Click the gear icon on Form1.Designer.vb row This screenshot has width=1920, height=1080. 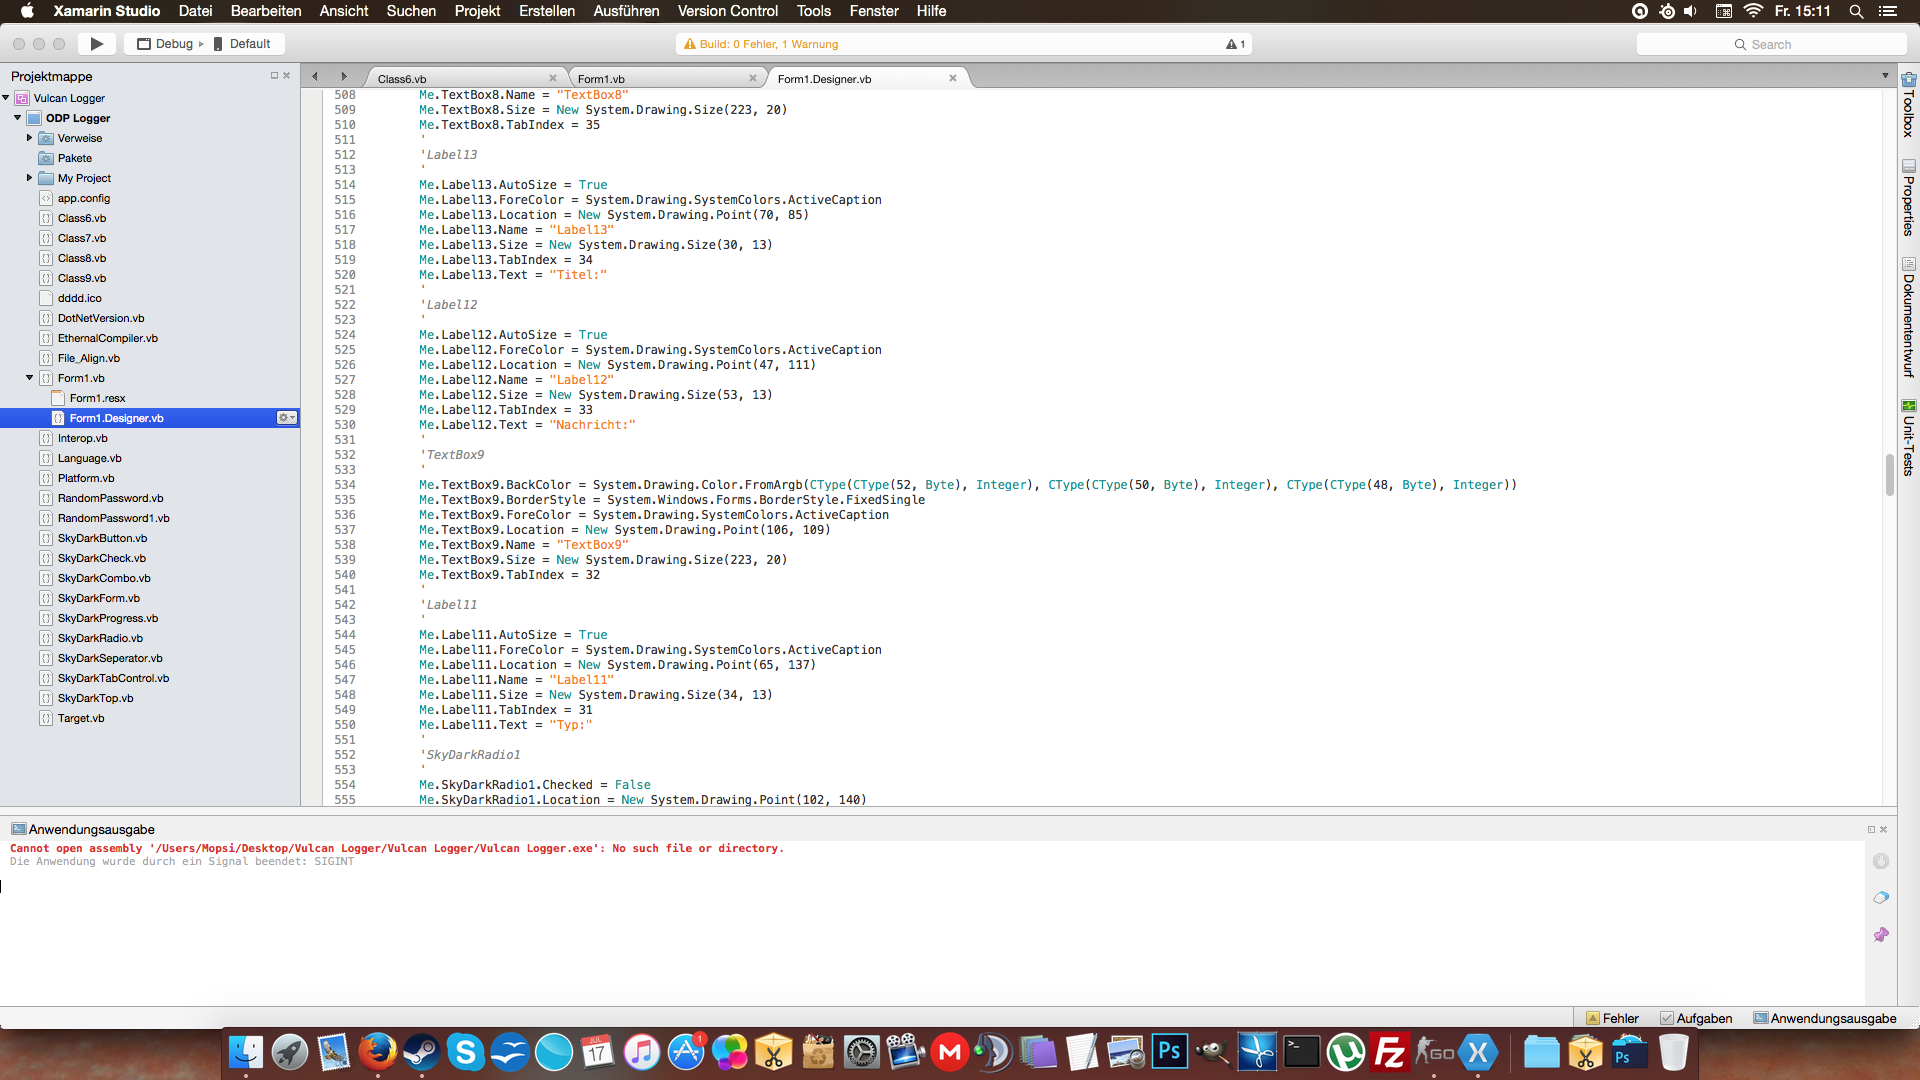pyautogui.click(x=286, y=418)
